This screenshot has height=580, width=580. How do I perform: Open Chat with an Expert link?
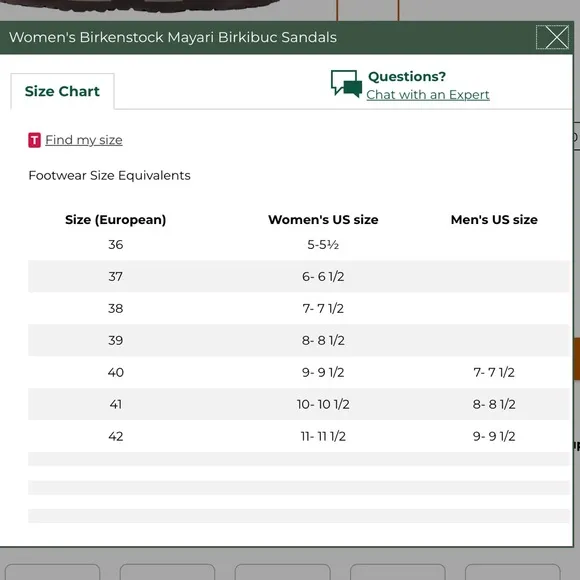click(428, 95)
